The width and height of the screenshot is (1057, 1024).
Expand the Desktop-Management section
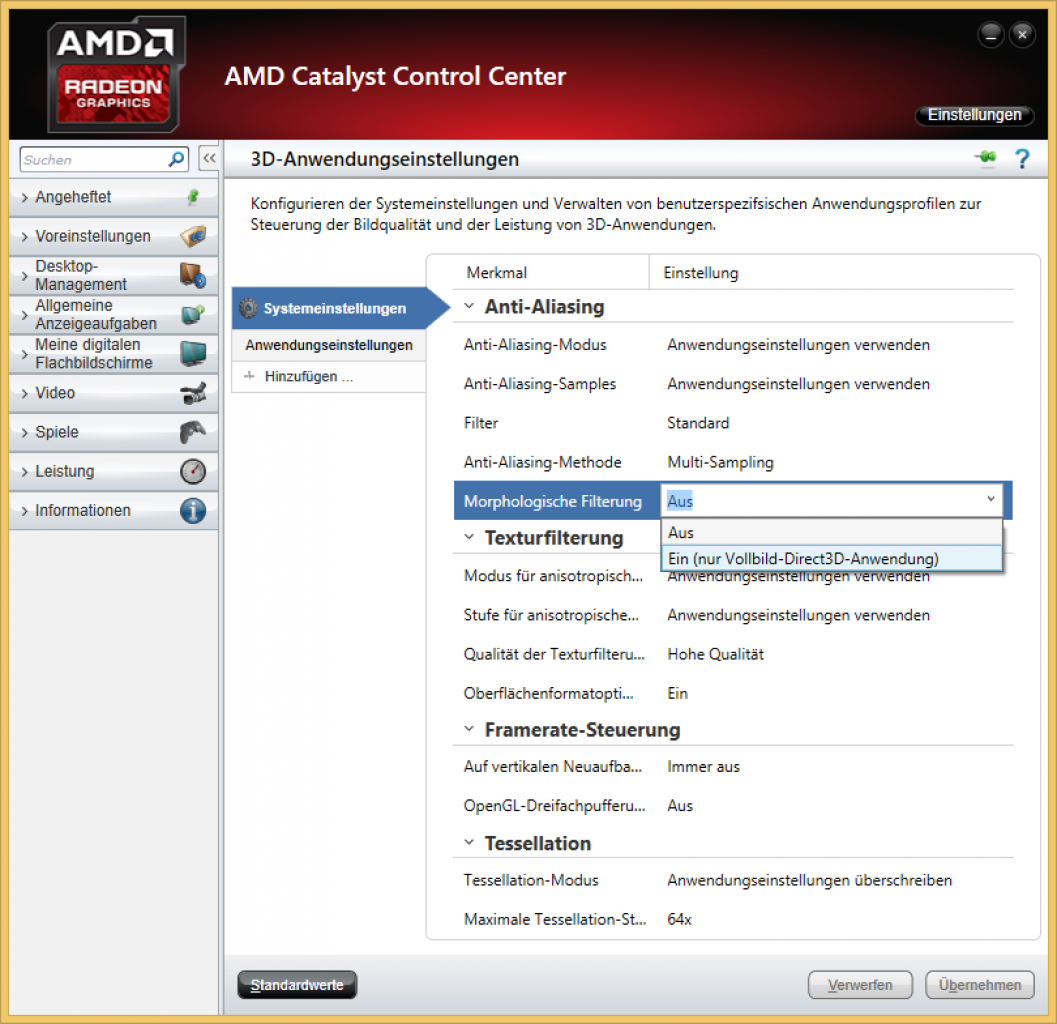click(x=25, y=276)
